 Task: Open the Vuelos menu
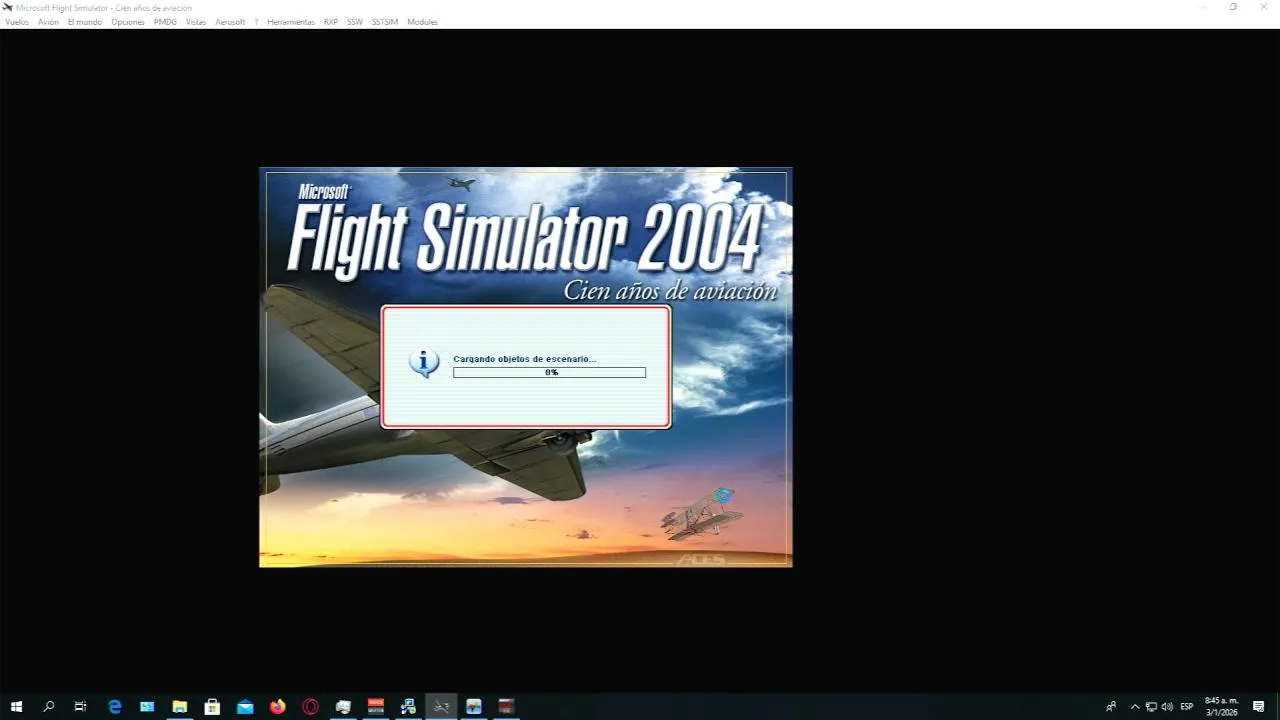(17, 22)
